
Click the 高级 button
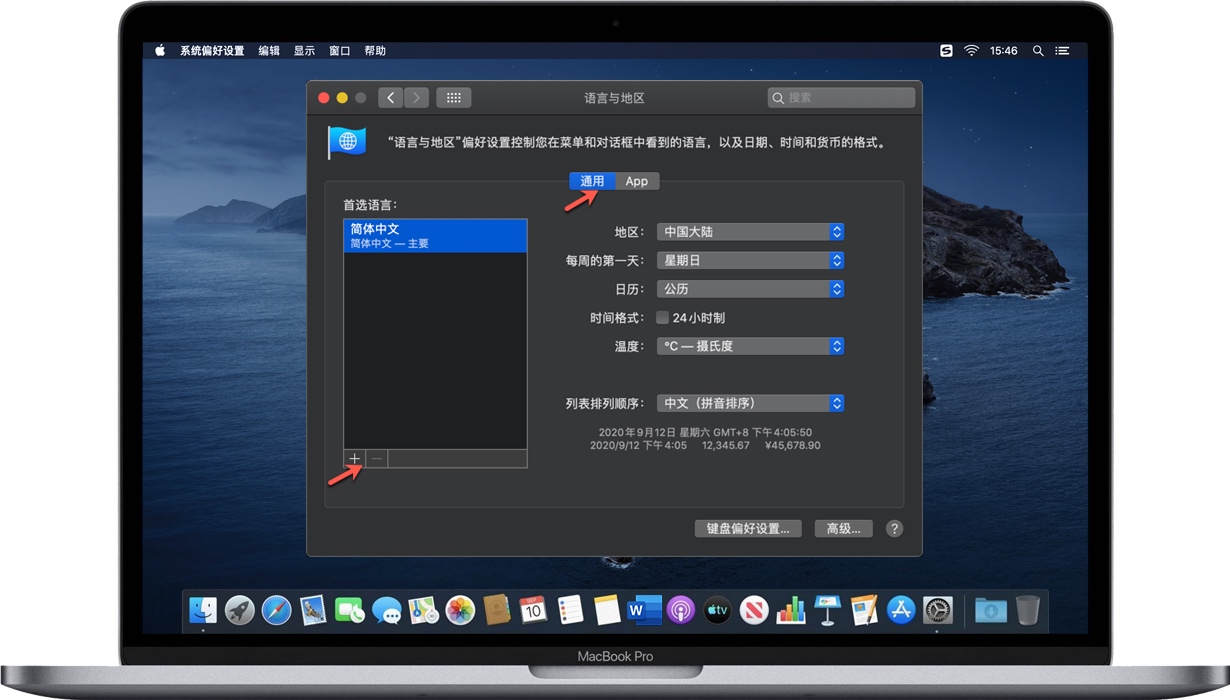pos(843,528)
